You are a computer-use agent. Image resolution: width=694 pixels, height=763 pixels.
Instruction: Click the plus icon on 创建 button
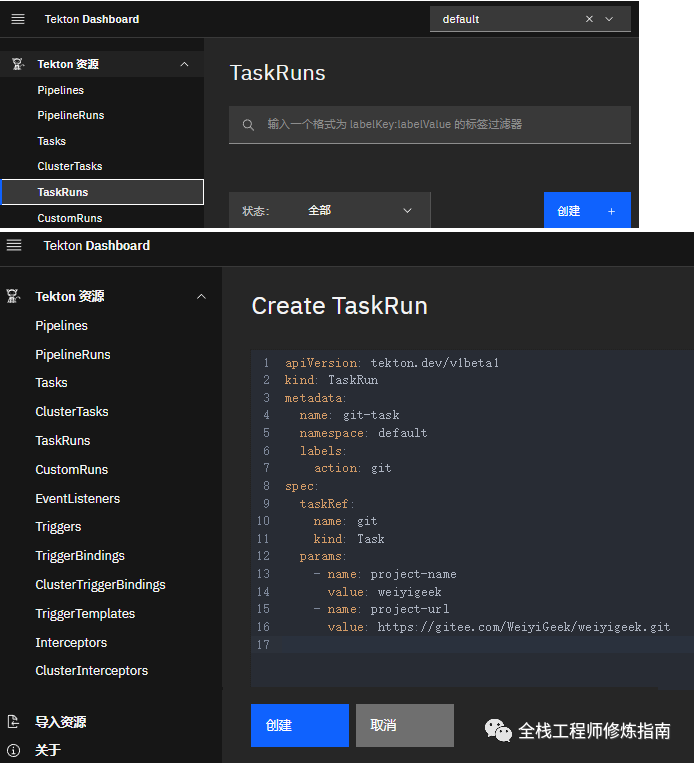pyautogui.click(x=611, y=211)
